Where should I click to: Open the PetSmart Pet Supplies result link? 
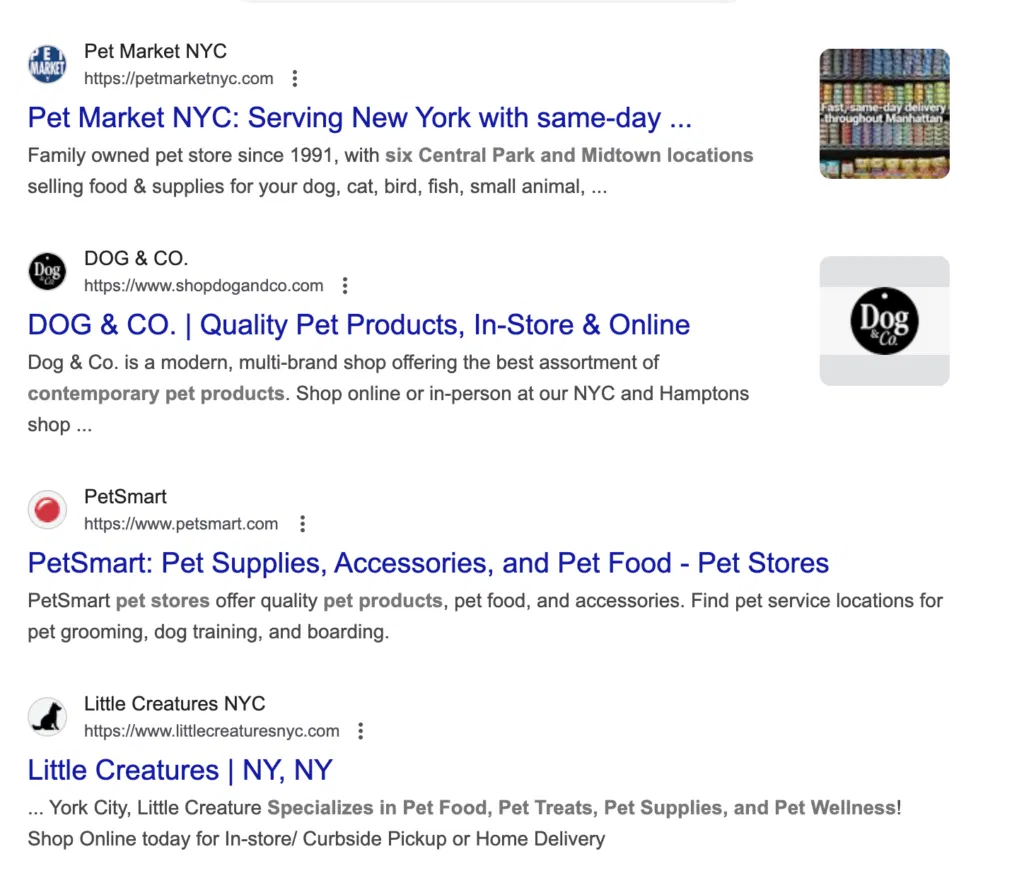(x=428, y=563)
